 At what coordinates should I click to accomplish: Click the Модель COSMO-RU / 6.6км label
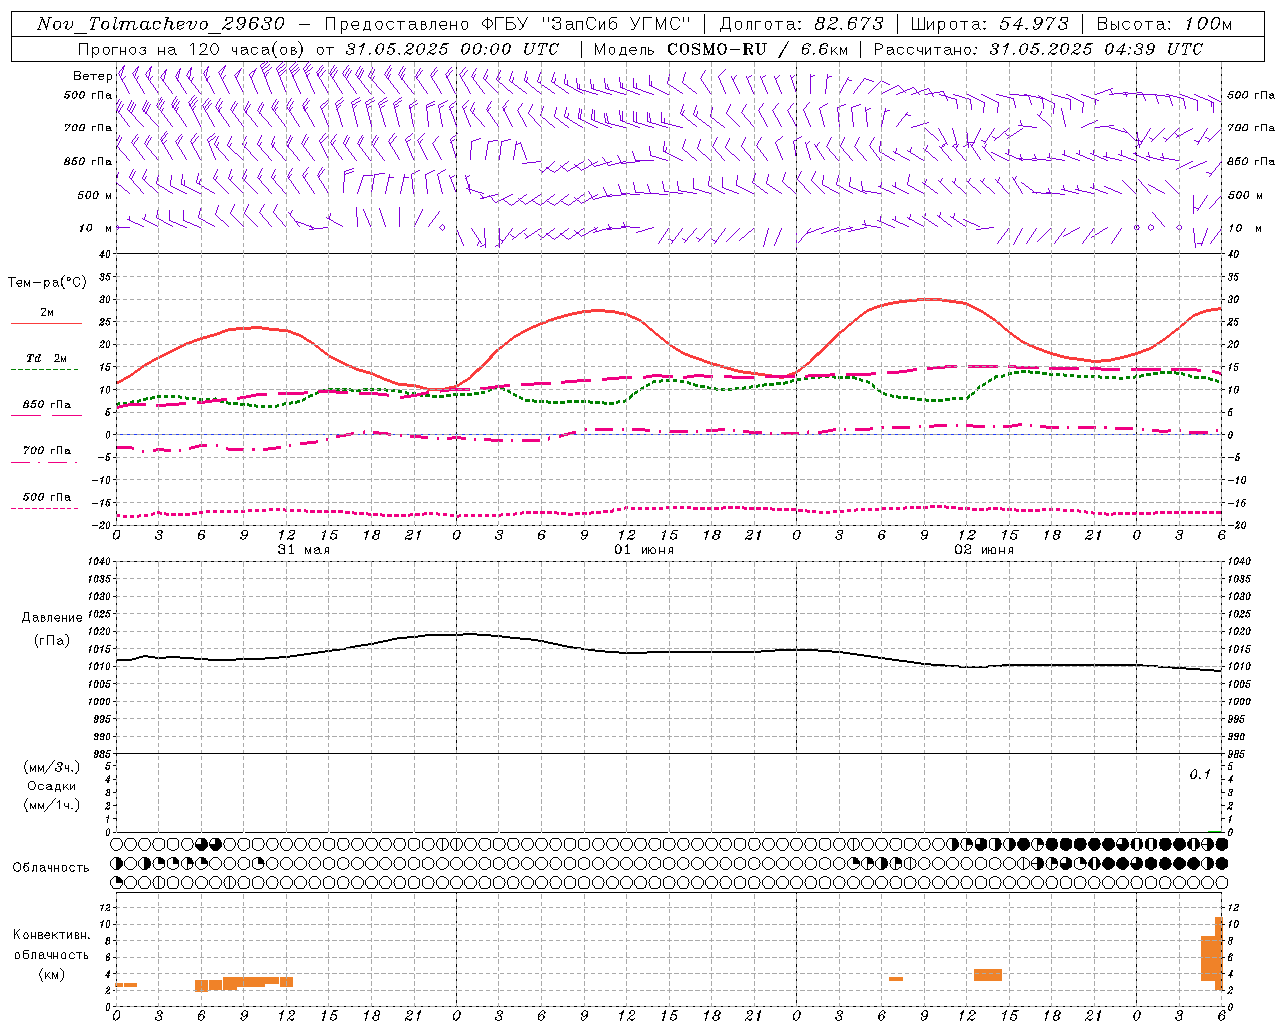720,49
